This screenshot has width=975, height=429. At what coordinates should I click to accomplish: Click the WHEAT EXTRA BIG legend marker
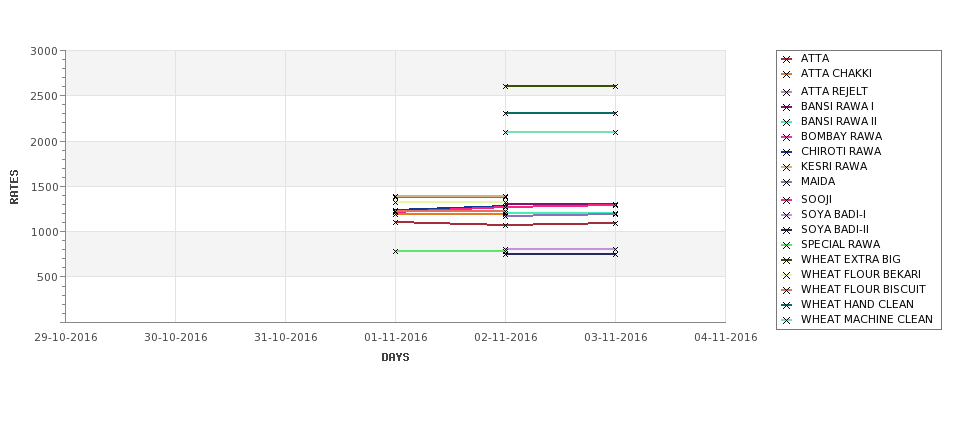[786, 260]
